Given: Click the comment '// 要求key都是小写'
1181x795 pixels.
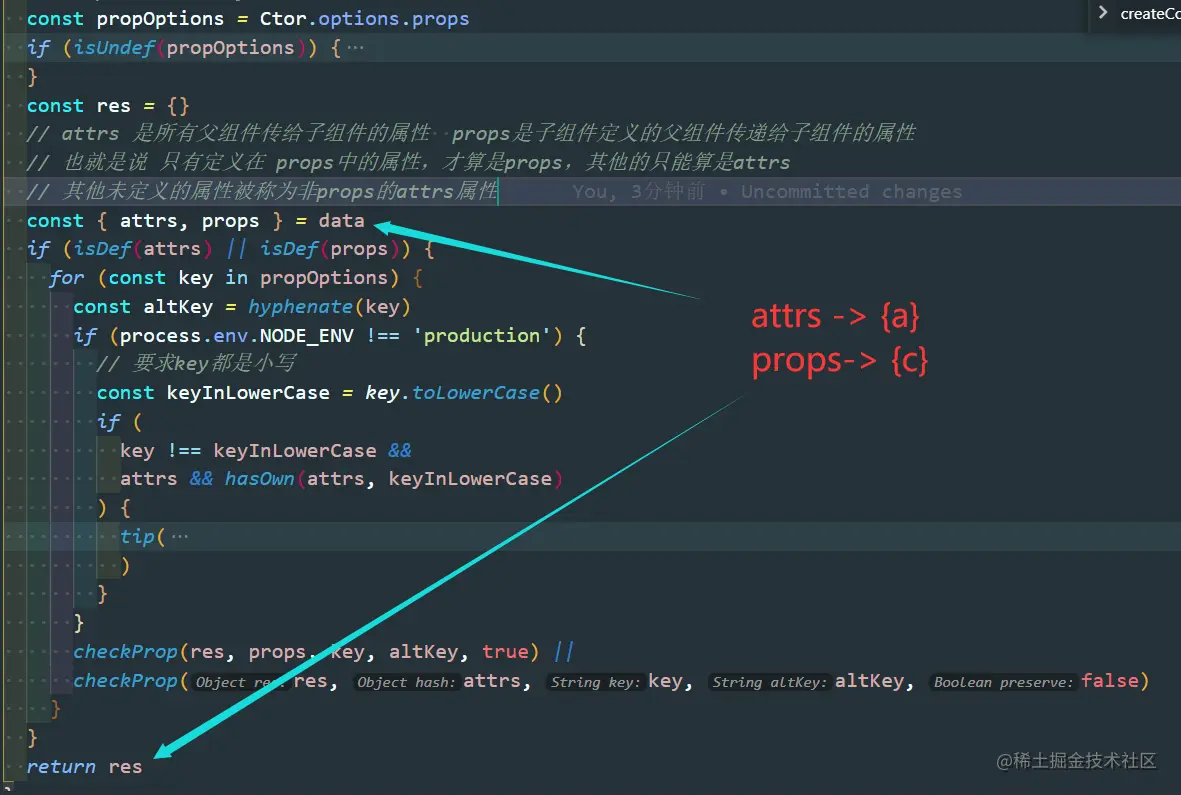Looking at the screenshot, I should point(196,364).
